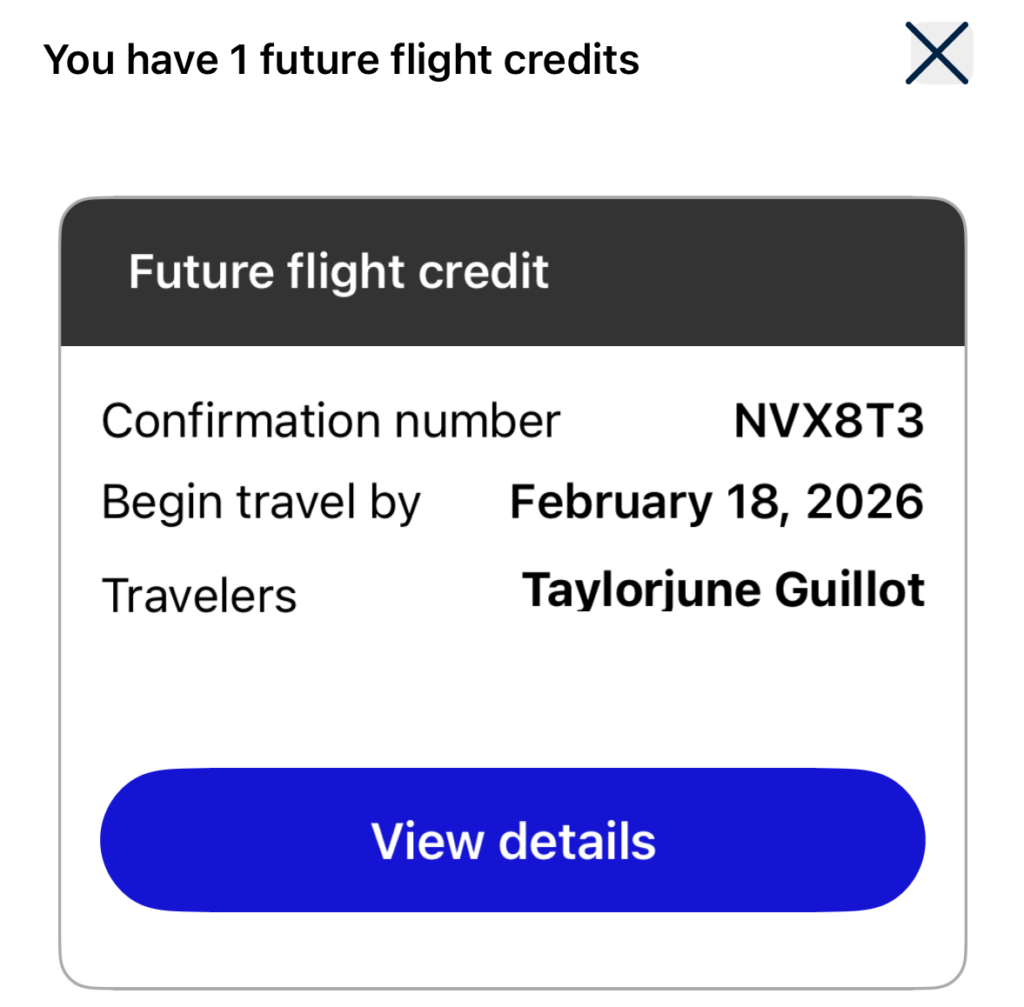Click the 'Future flight credit' card title
Viewport: 1024px width, 1007px height.
(x=338, y=272)
